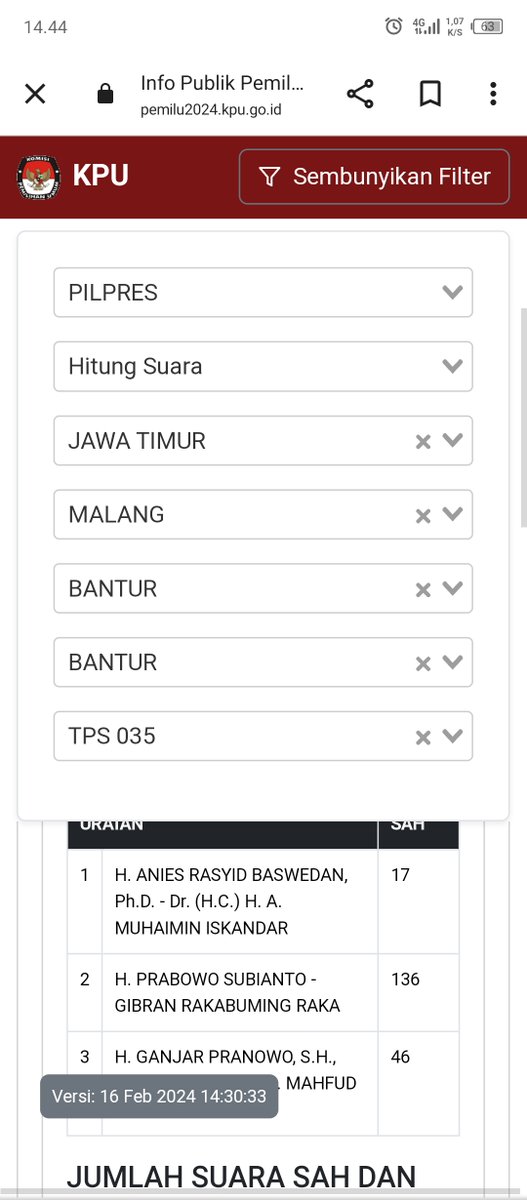Clear the first BANTUR district selection

click(x=423, y=589)
